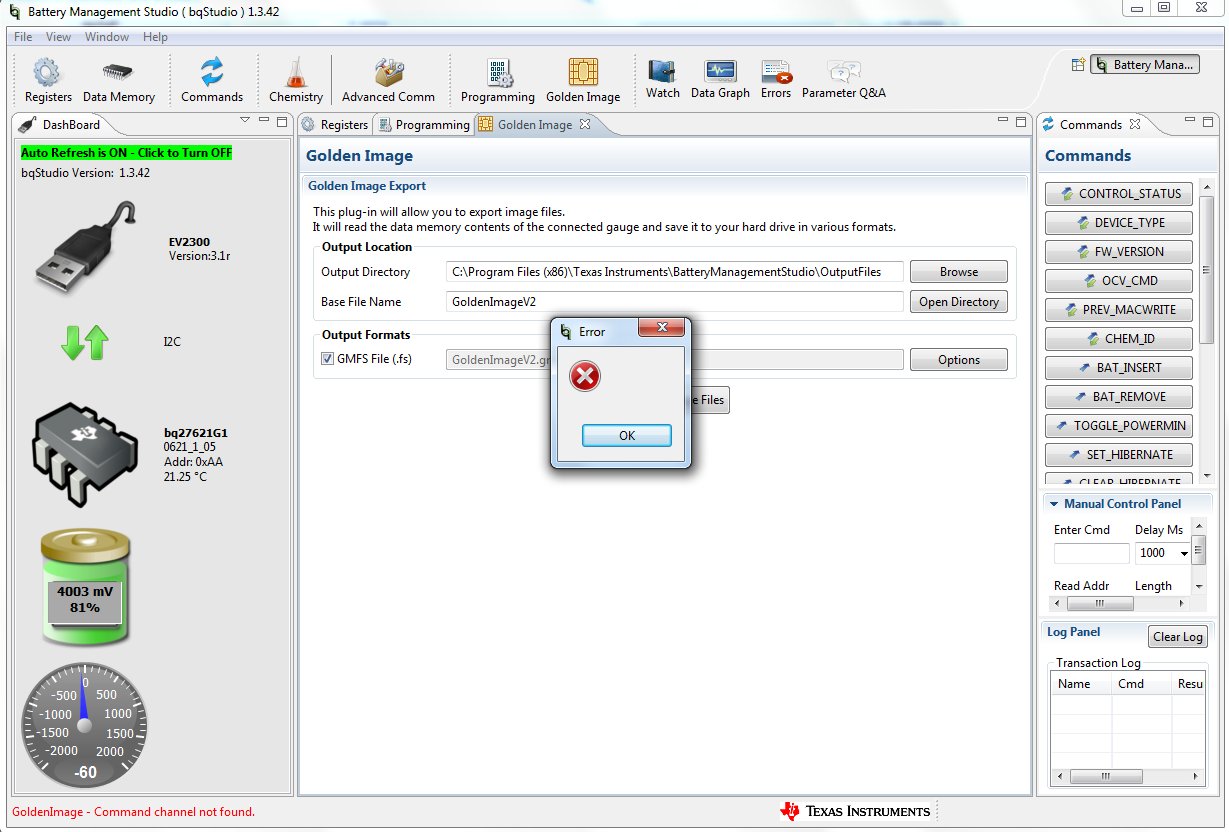Click the Browse button
Viewport: 1229px width, 832px height.
(959, 272)
